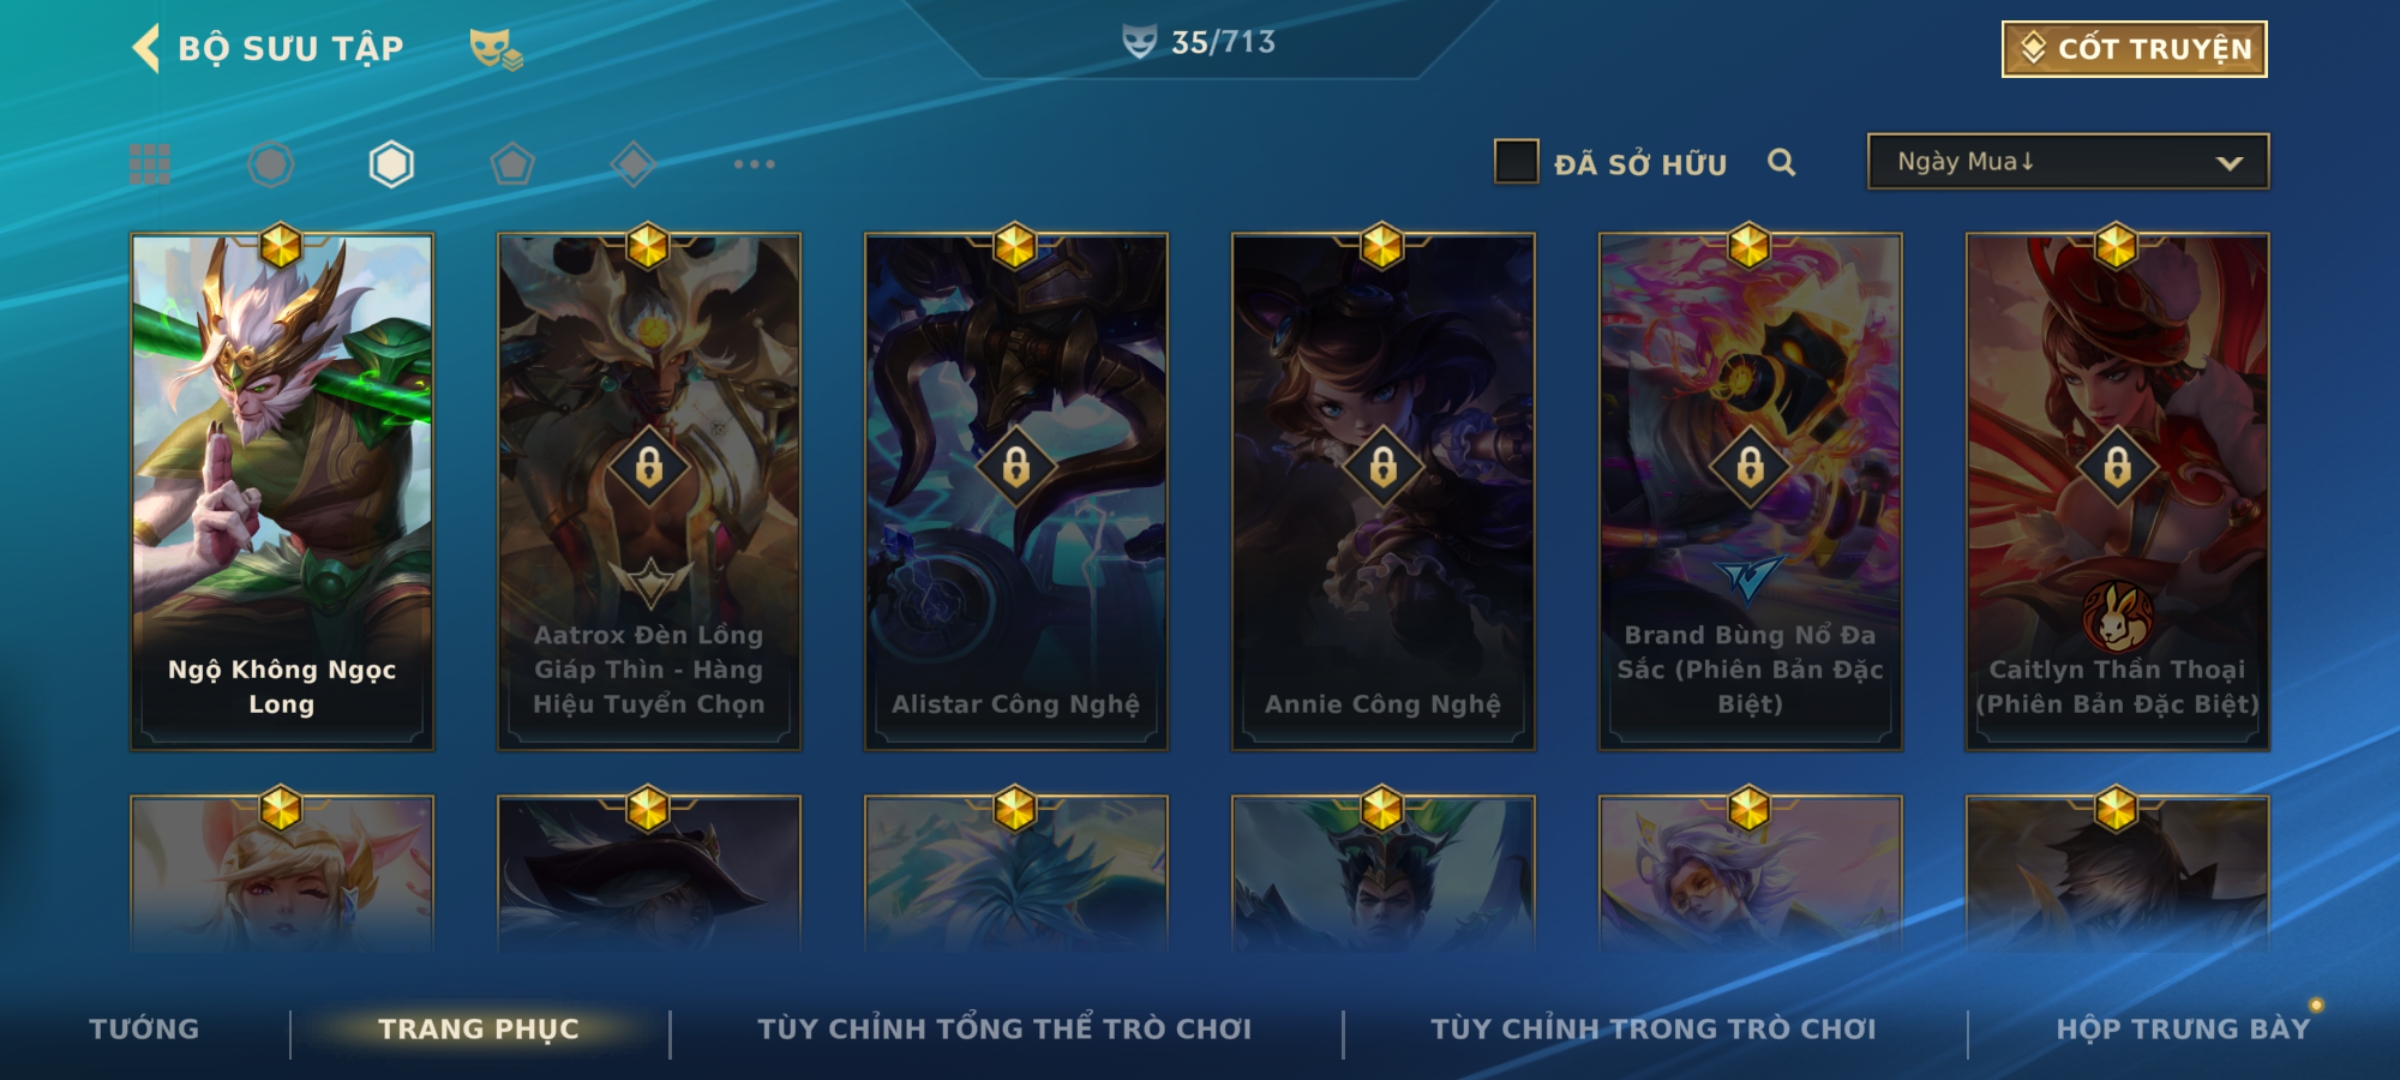The image size is (2400, 1080).
Task: Open Tùy Chỉnh Trong Trò Chơi tab
Action: pyautogui.click(x=1653, y=1029)
